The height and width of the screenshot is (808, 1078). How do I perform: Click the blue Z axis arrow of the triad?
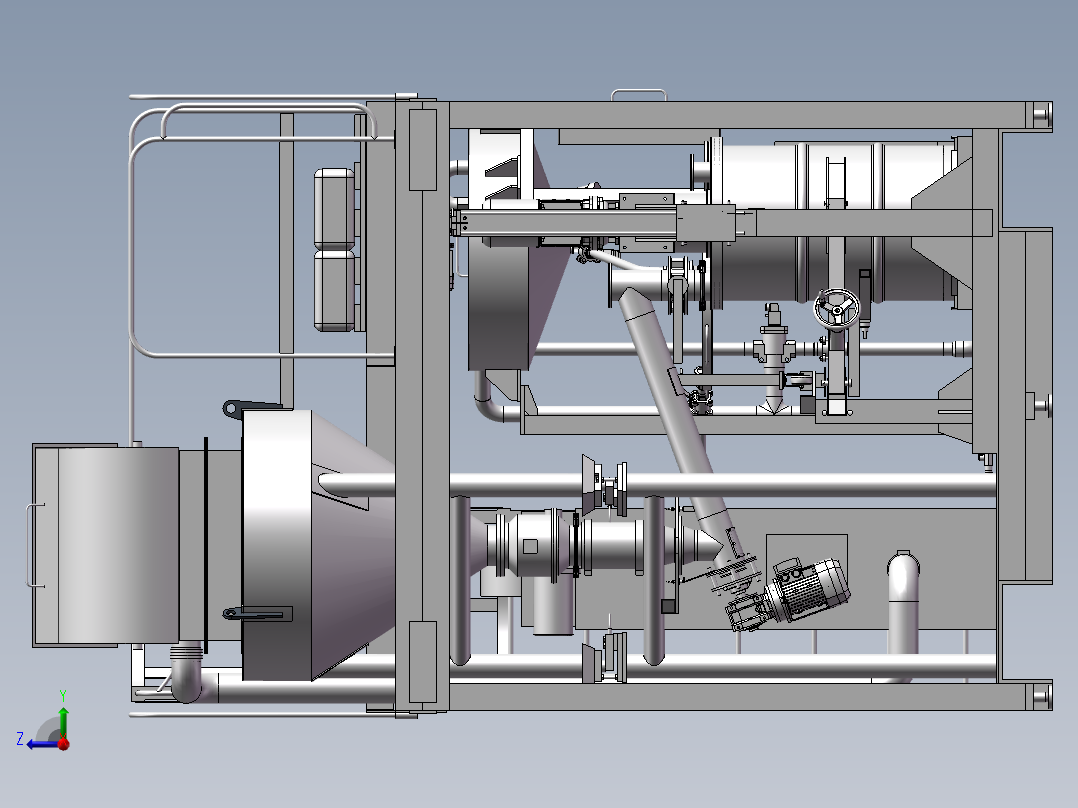(43, 744)
